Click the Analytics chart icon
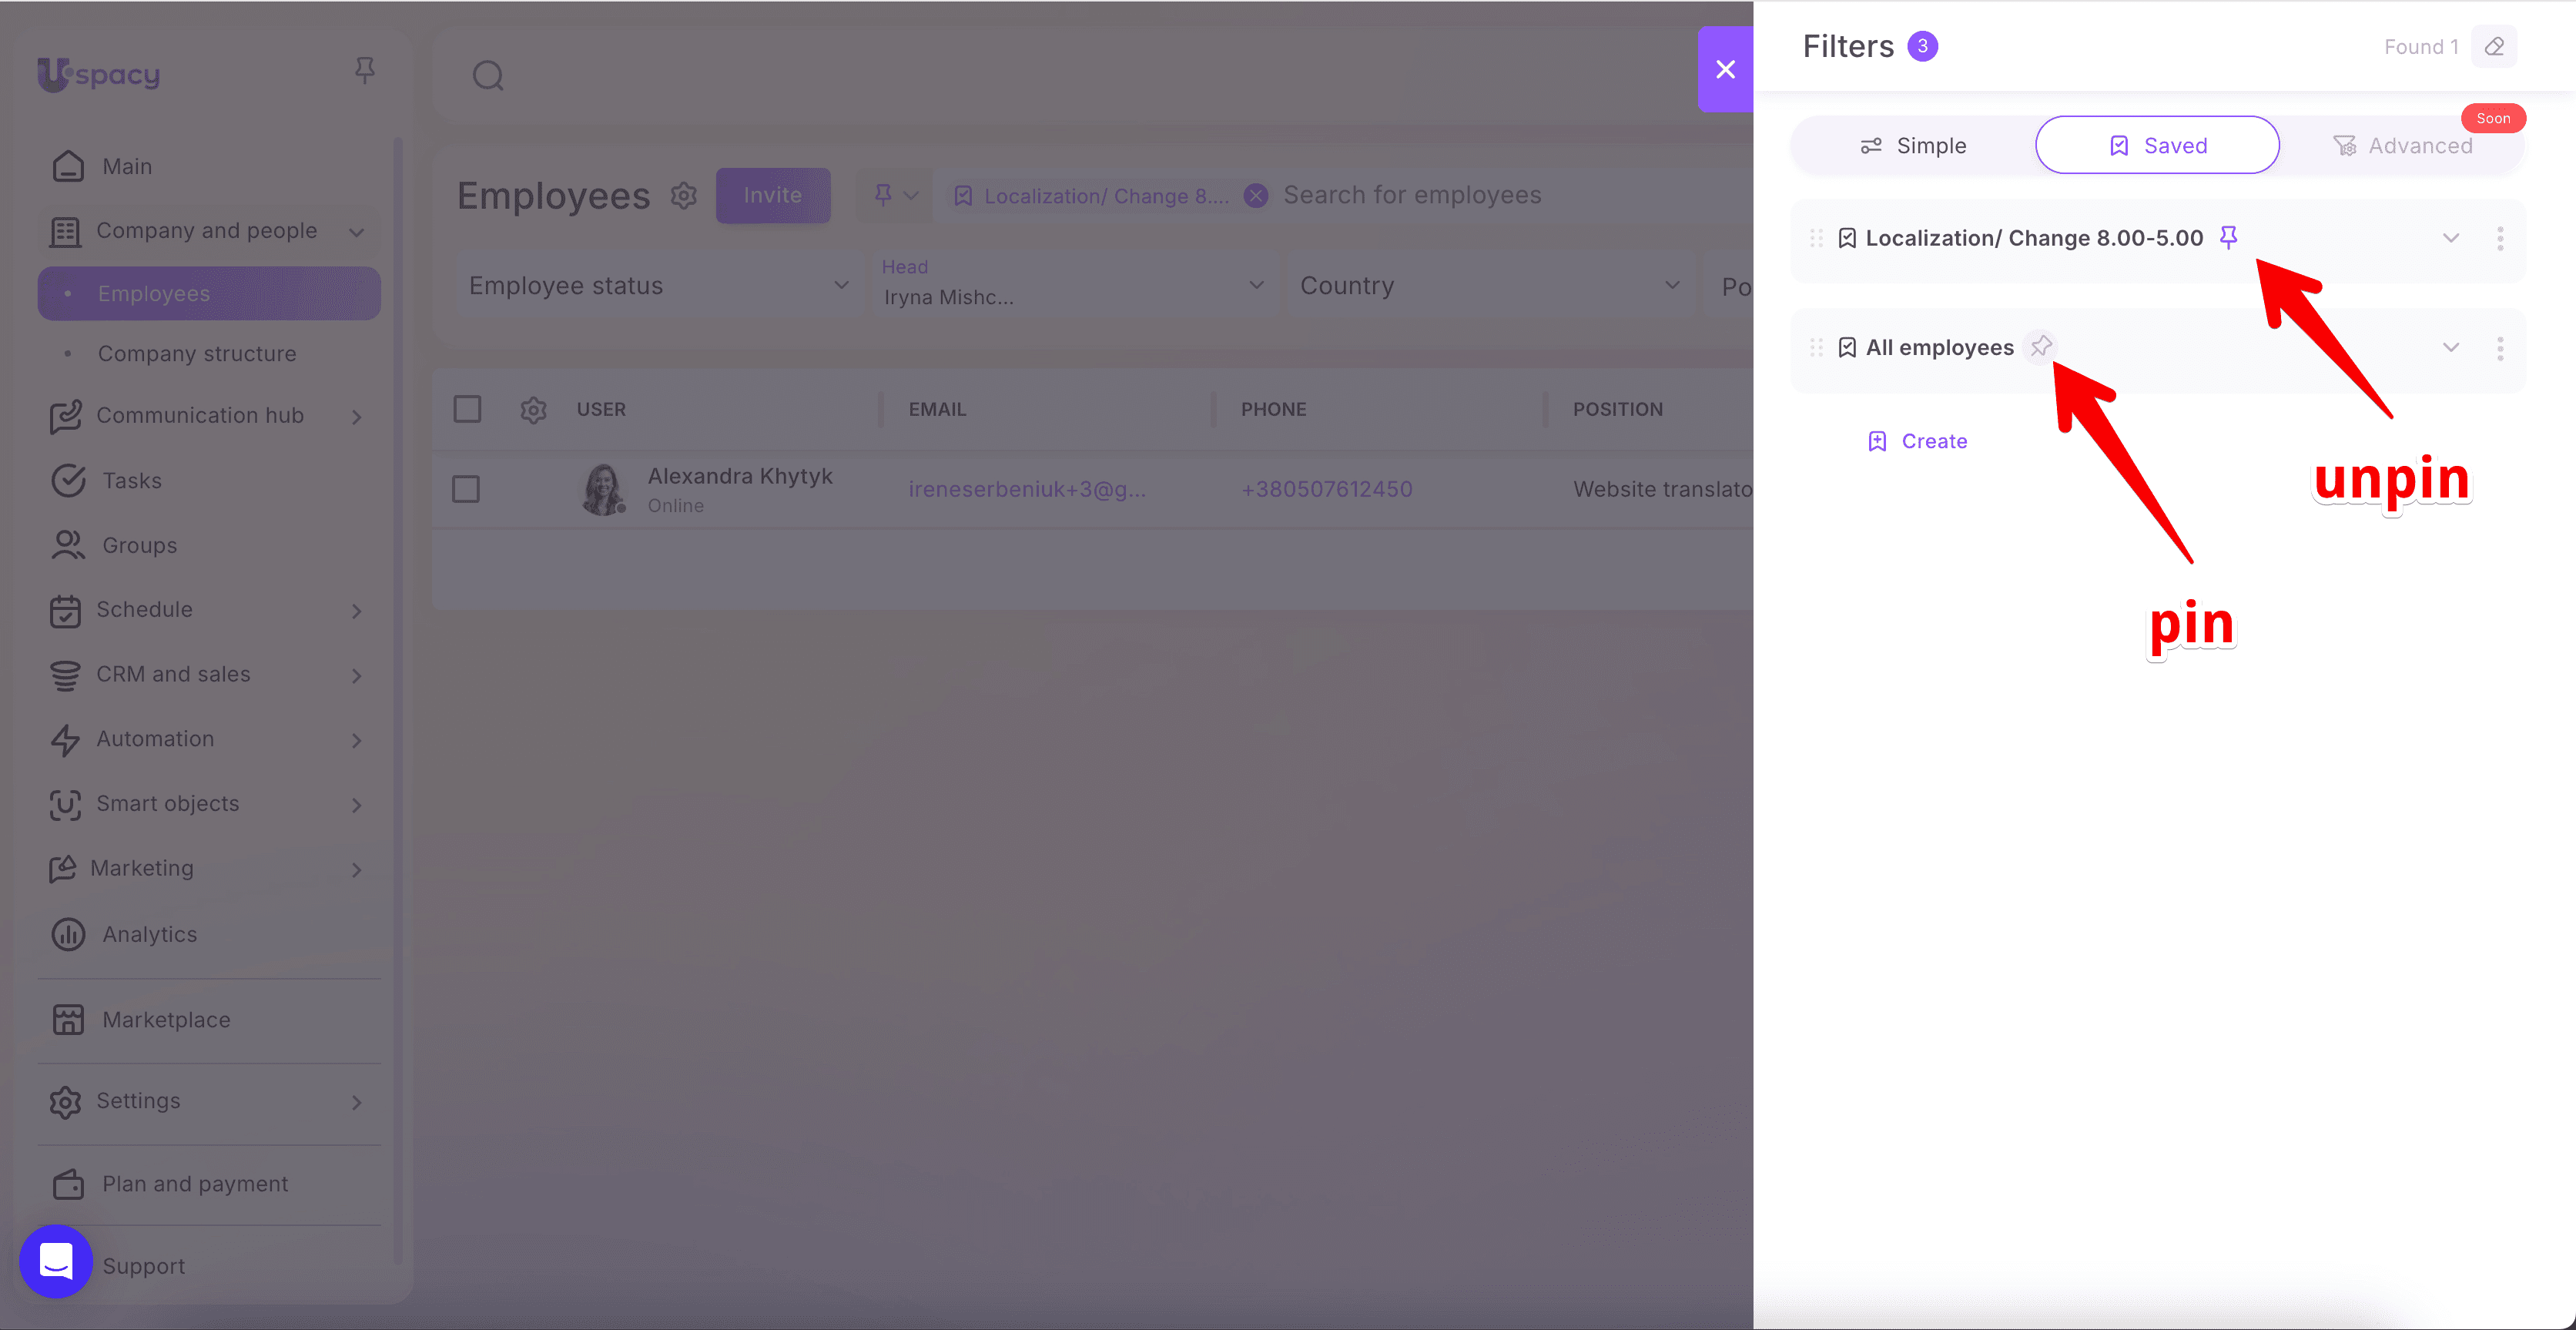Image resolution: width=2576 pixels, height=1330 pixels. pyautogui.click(x=68, y=934)
